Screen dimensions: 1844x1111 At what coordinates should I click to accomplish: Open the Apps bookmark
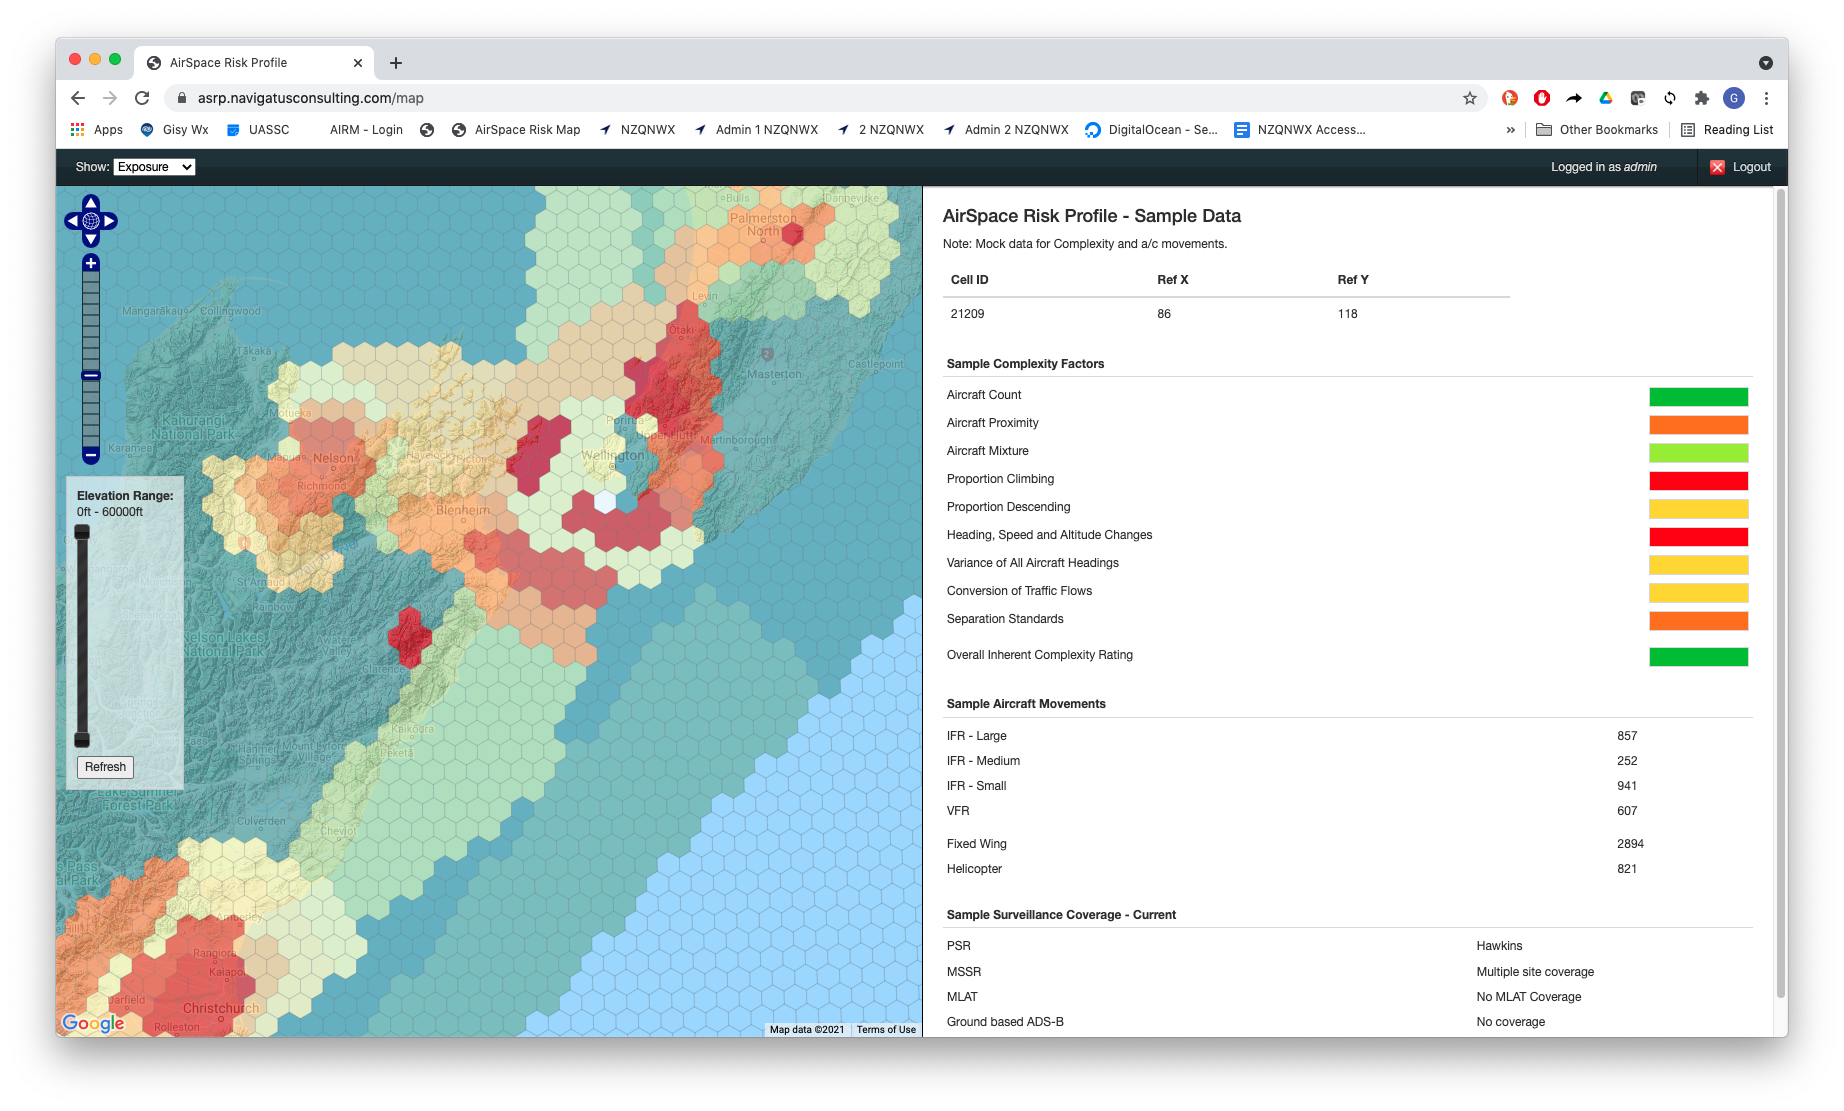[97, 130]
